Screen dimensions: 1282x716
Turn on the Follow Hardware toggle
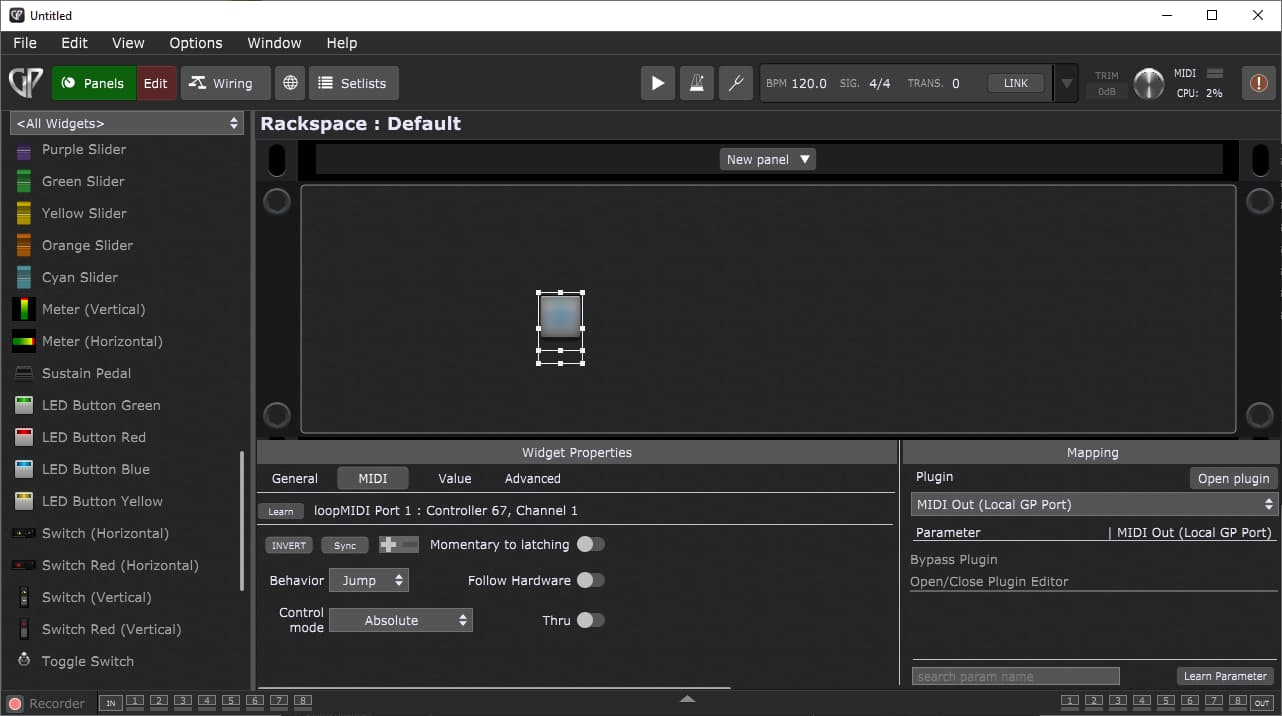[x=590, y=580]
